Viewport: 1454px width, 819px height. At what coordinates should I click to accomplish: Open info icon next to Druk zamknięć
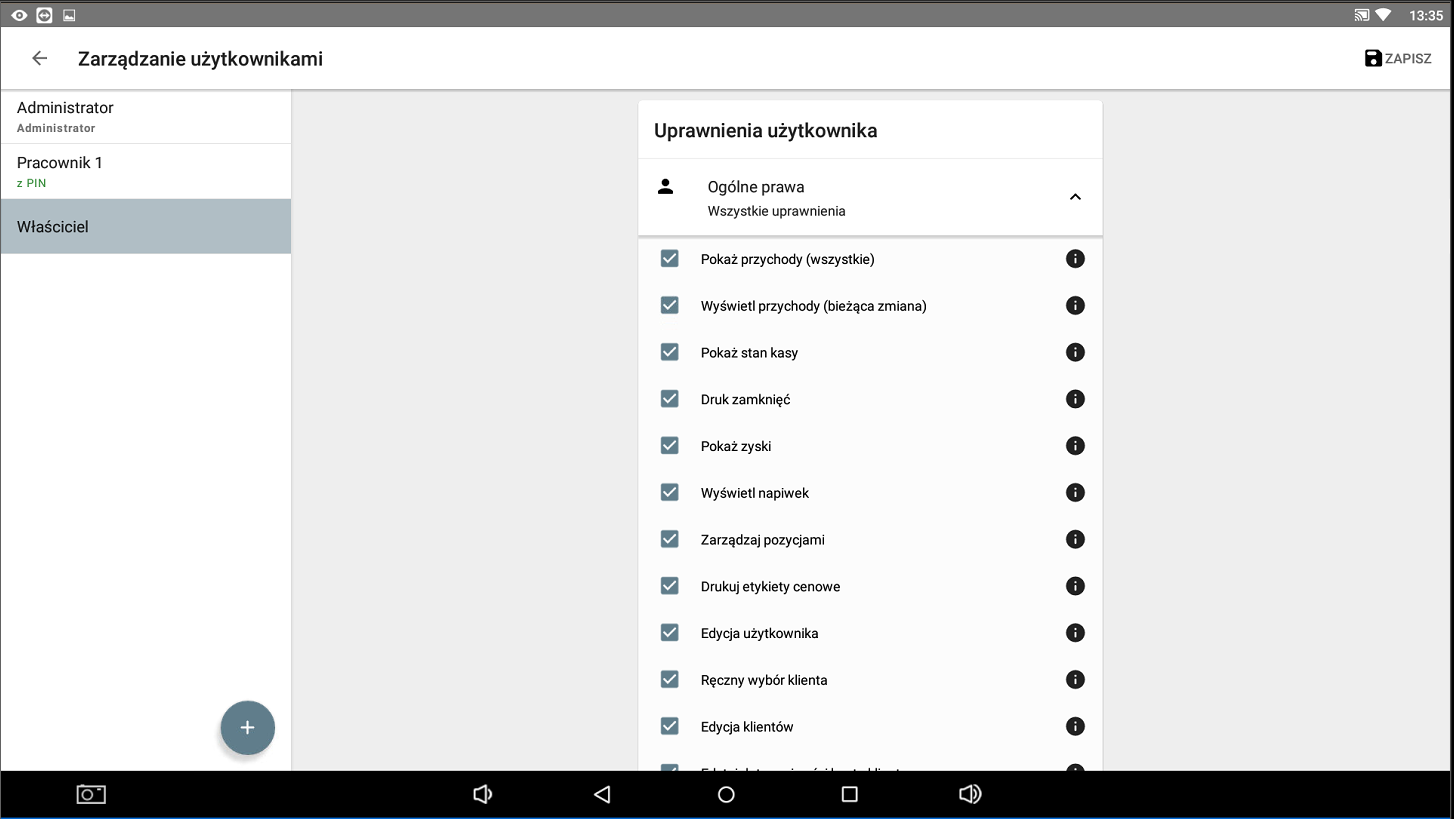click(x=1075, y=399)
